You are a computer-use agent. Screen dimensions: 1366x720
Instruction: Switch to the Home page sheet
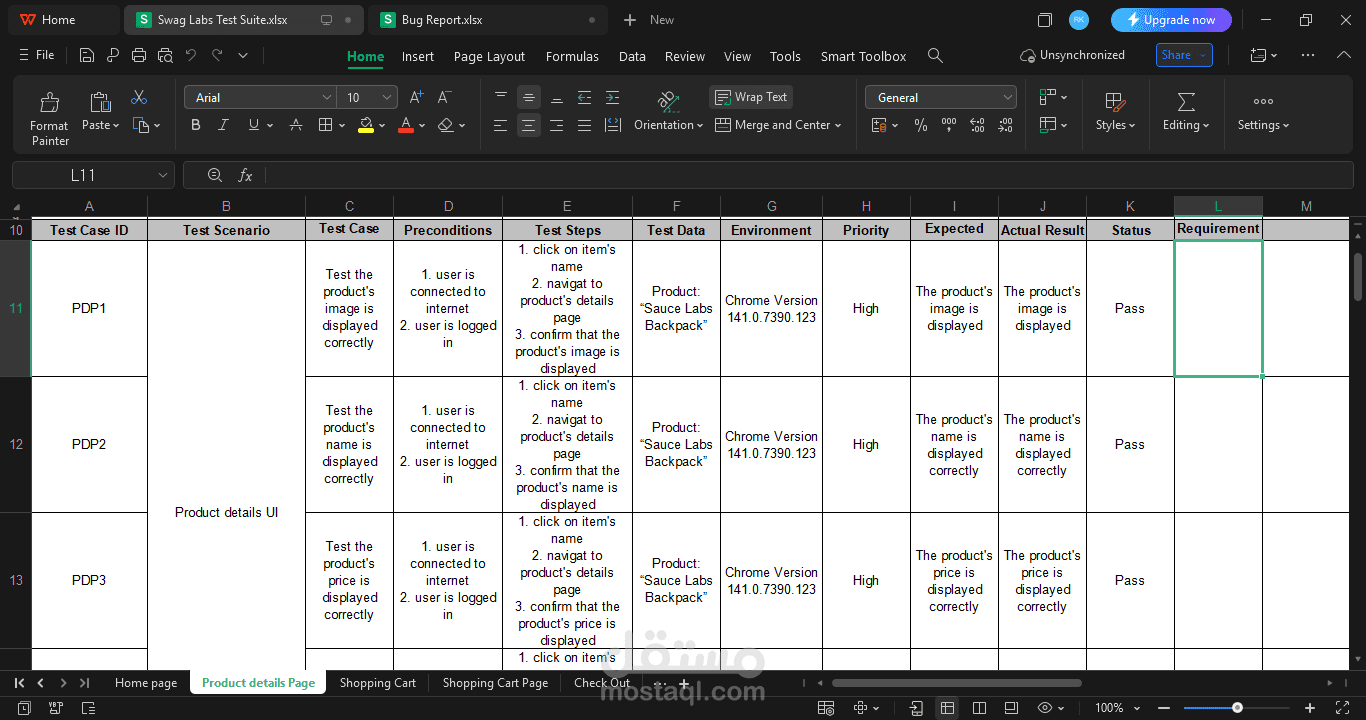146,683
